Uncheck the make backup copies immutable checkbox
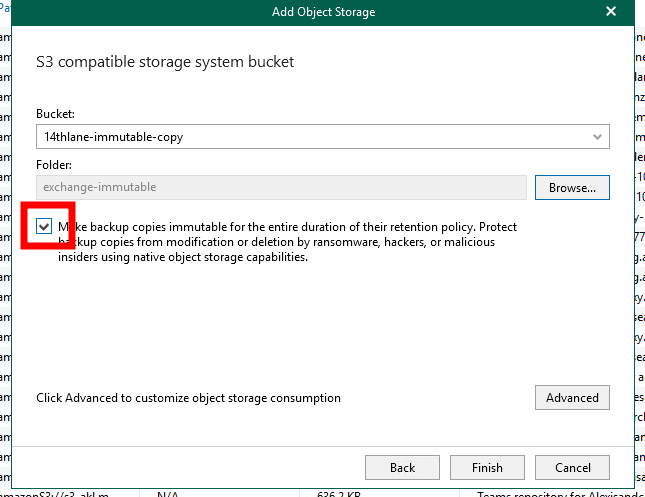This screenshot has height=497, width=645. [x=44, y=226]
